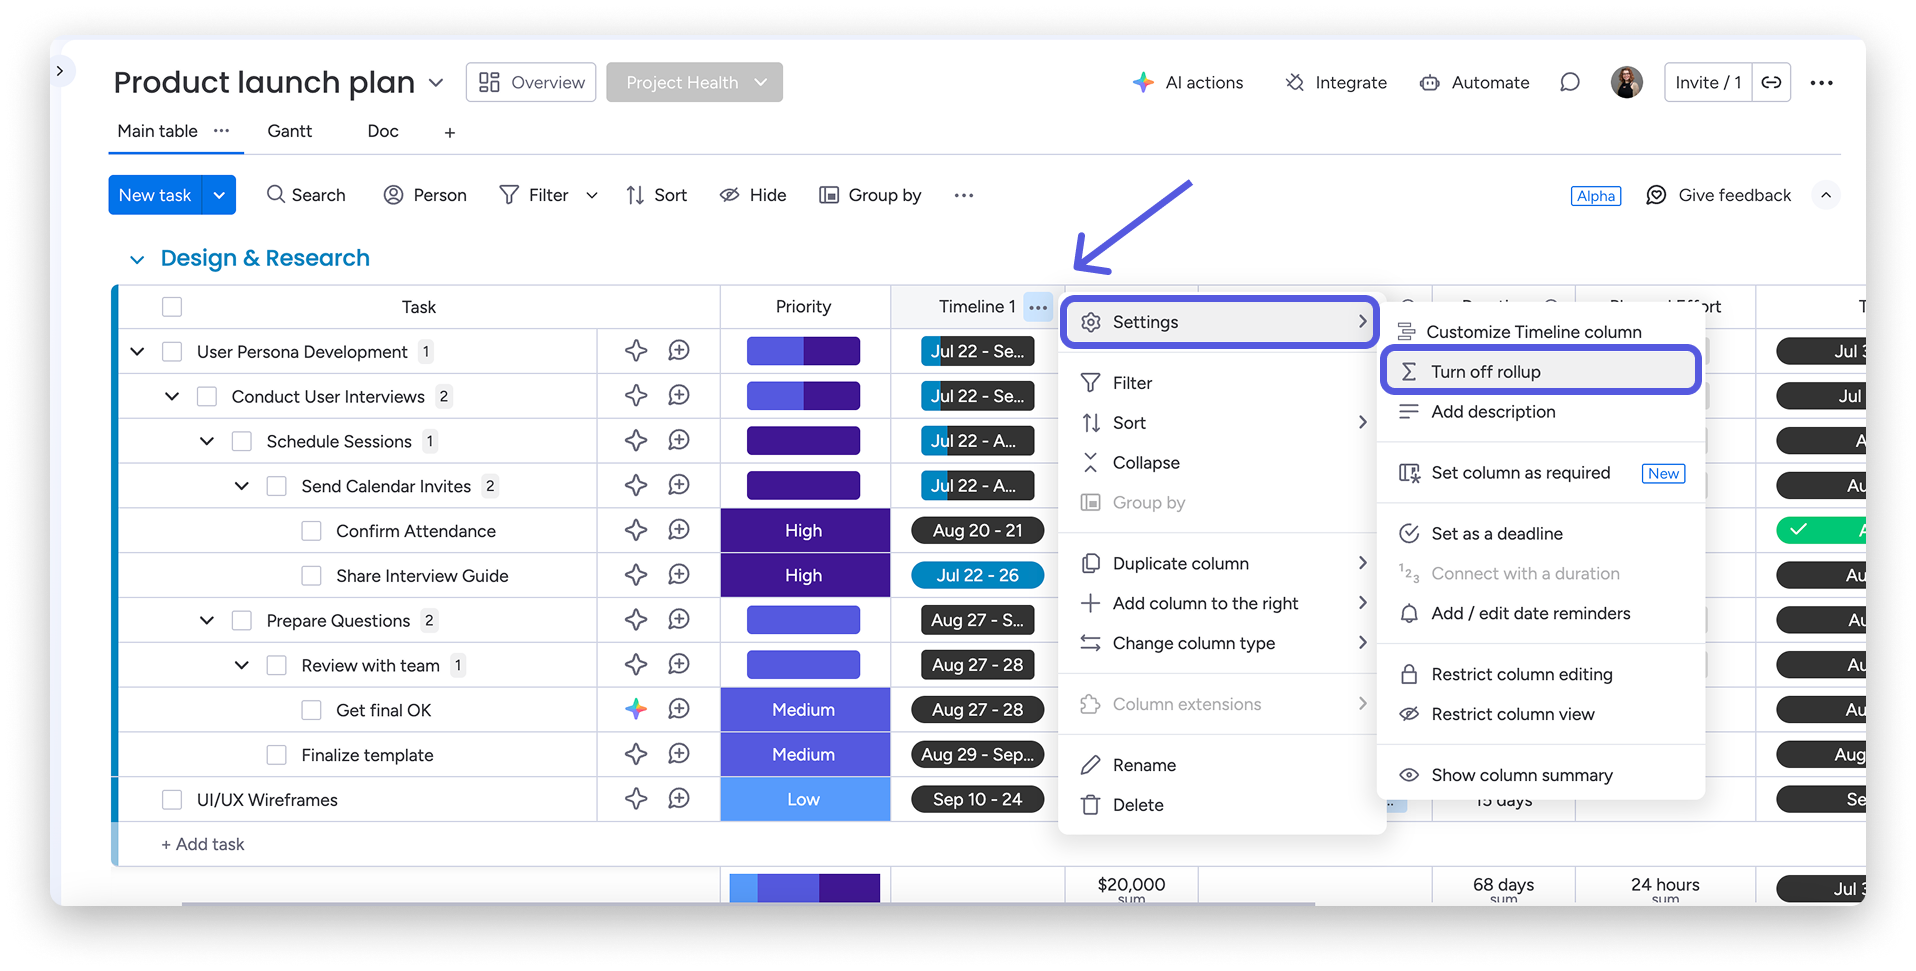The width and height of the screenshot is (1916, 971).
Task: Click + Add task link
Action: (203, 844)
